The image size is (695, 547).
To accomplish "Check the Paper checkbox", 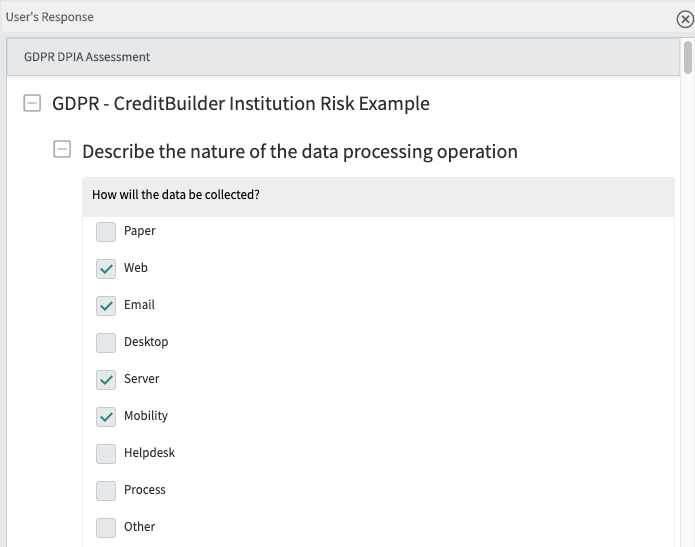I will 106,232.
